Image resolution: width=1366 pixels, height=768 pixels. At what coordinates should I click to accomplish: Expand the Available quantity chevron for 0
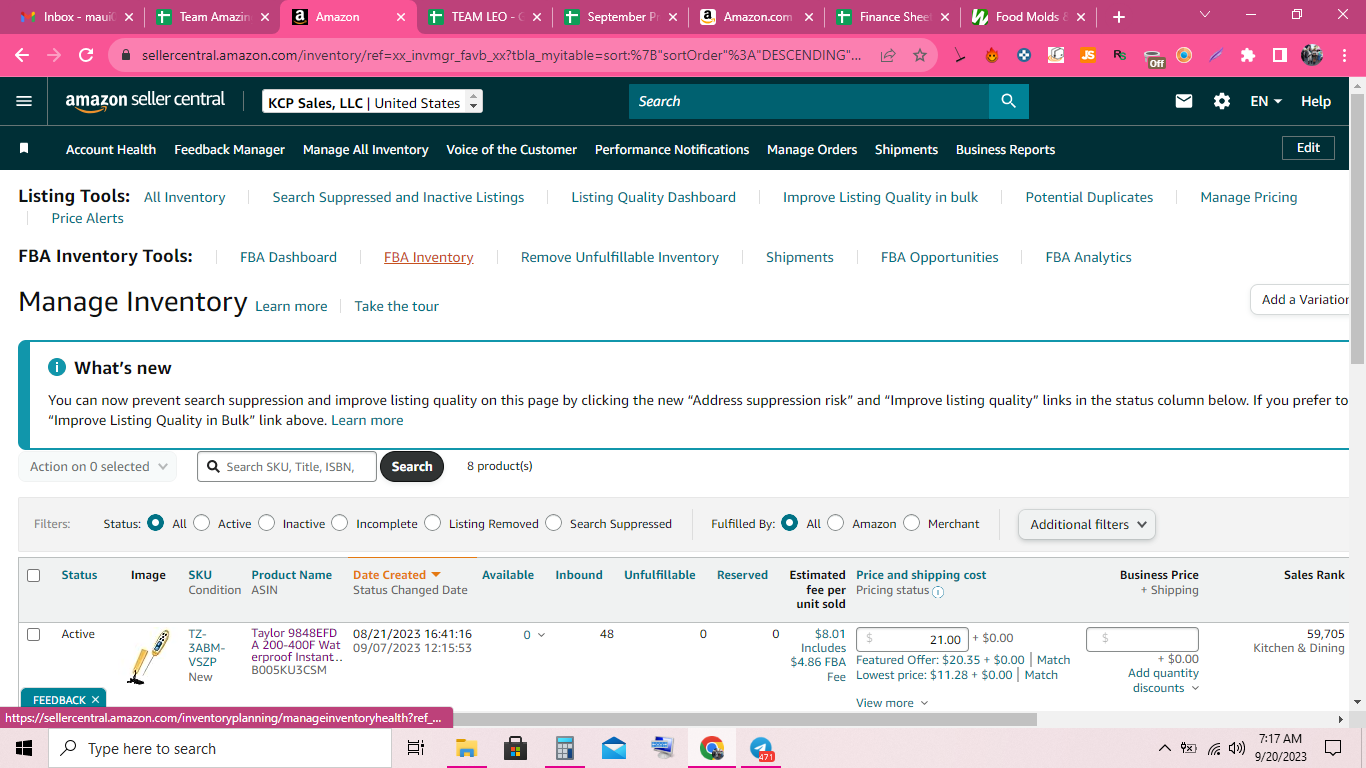[542, 635]
